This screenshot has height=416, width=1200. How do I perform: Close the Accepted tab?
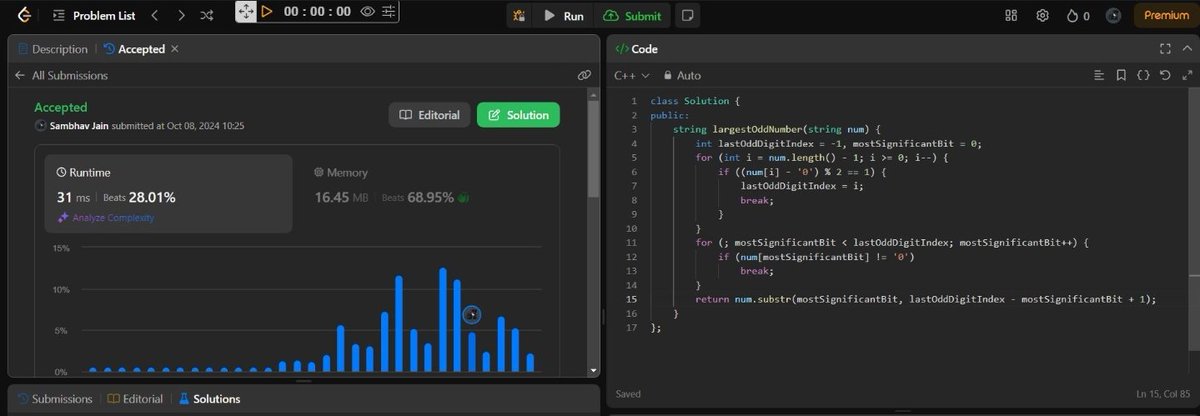click(x=175, y=48)
